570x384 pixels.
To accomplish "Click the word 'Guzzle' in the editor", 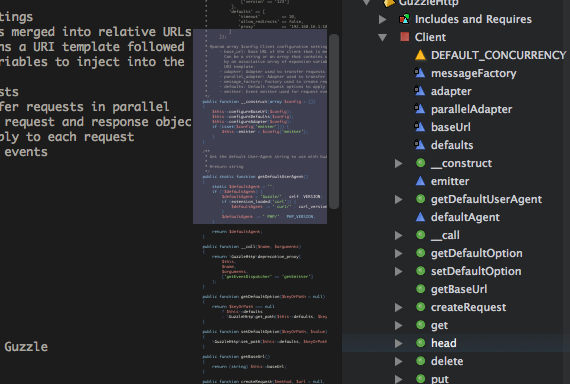I will 26,347.
